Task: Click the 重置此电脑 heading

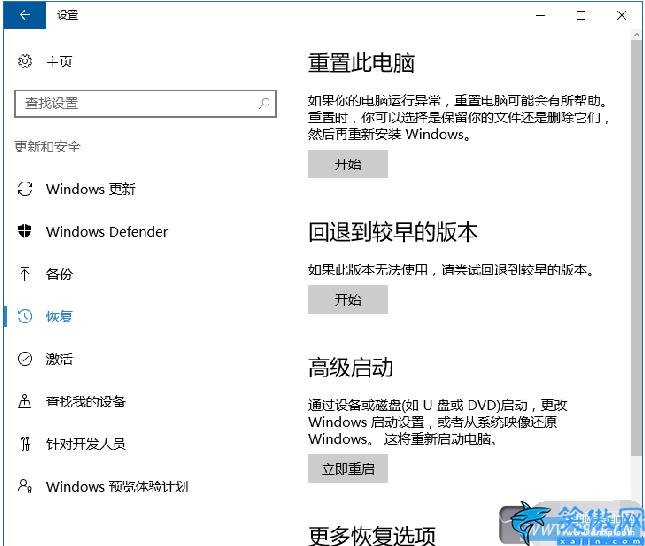Action: point(361,63)
